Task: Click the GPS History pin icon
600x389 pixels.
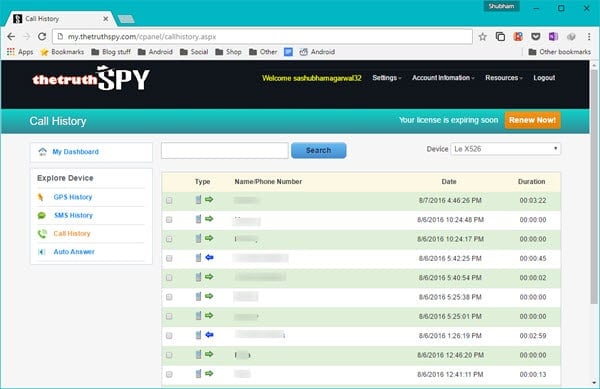Action: [x=41, y=197]
